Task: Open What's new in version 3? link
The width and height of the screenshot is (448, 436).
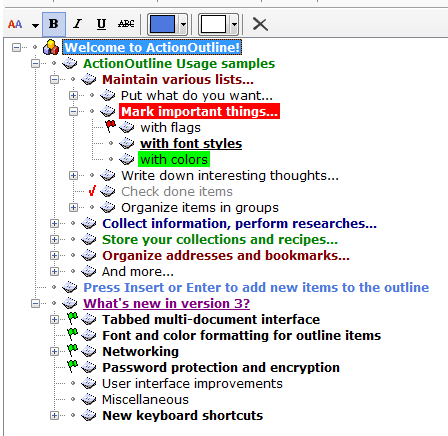Action: (166, 303)
